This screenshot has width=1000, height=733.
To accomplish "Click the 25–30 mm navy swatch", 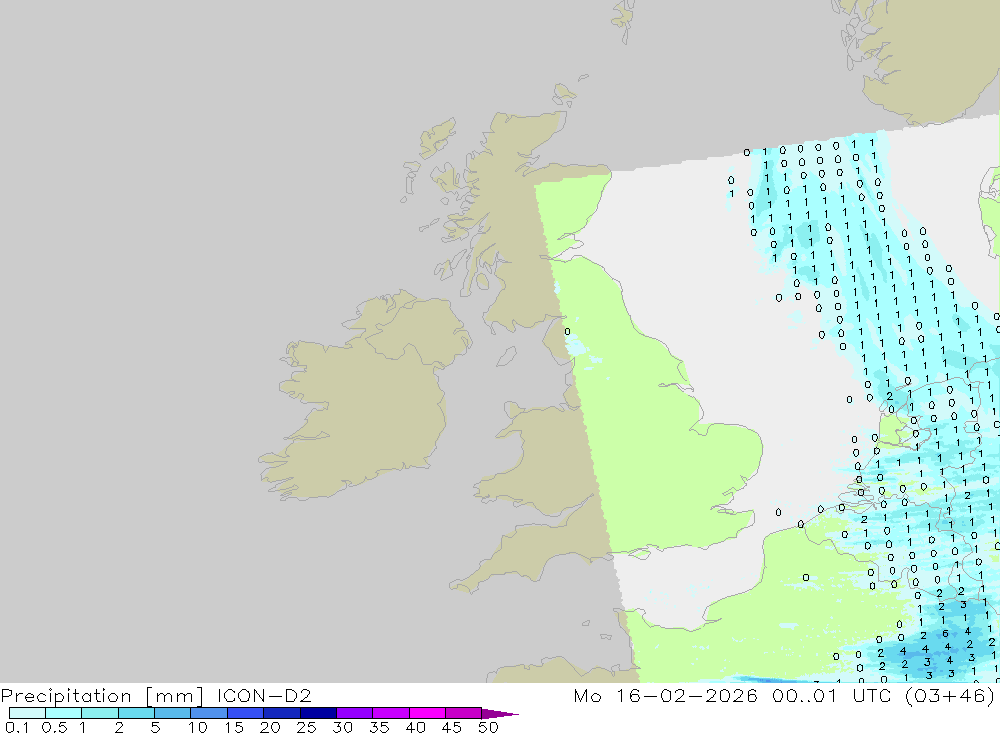I will tap(318, 713).
